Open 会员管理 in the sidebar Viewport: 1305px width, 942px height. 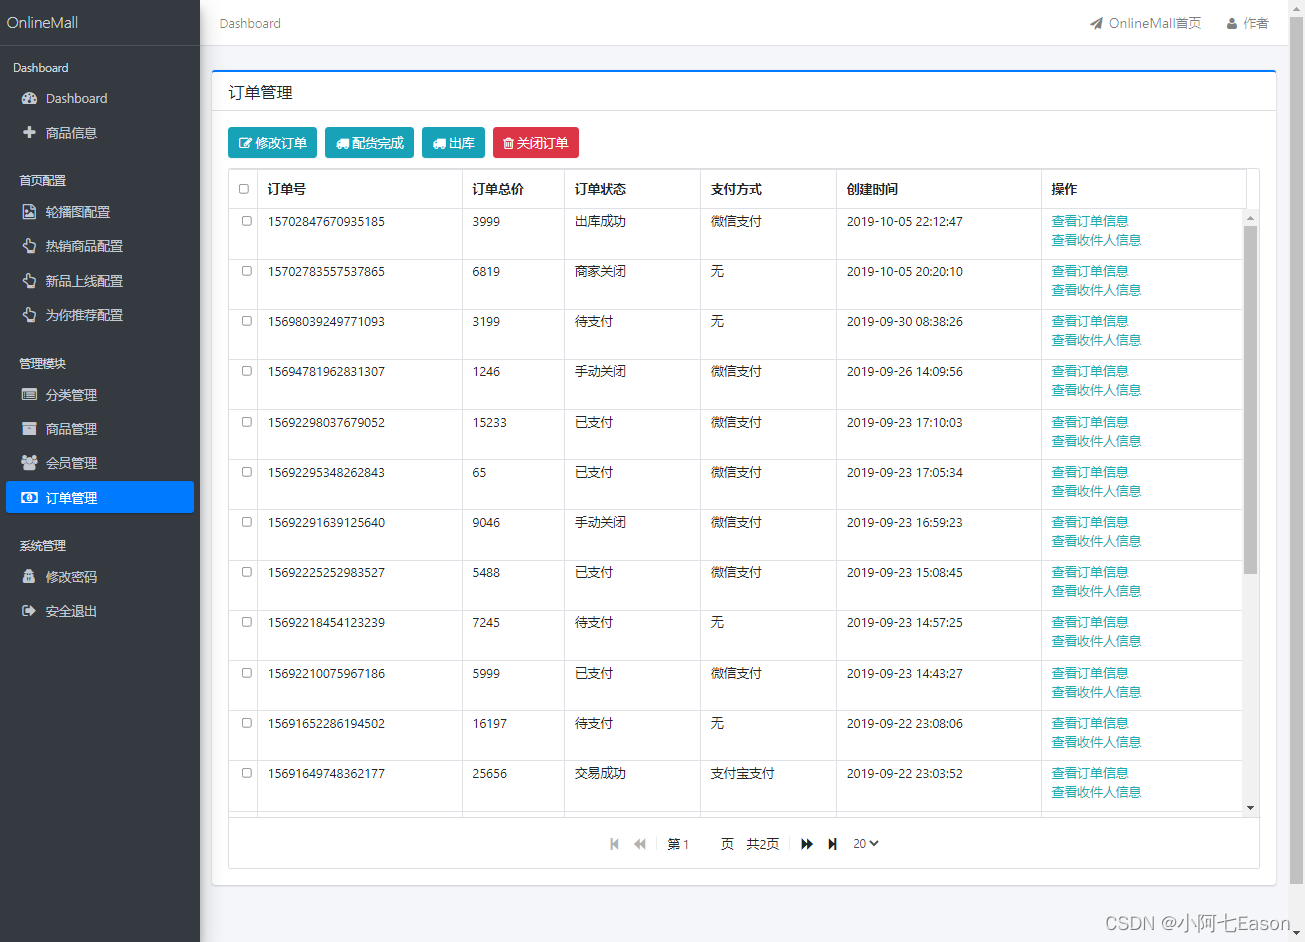click(100, 463)
